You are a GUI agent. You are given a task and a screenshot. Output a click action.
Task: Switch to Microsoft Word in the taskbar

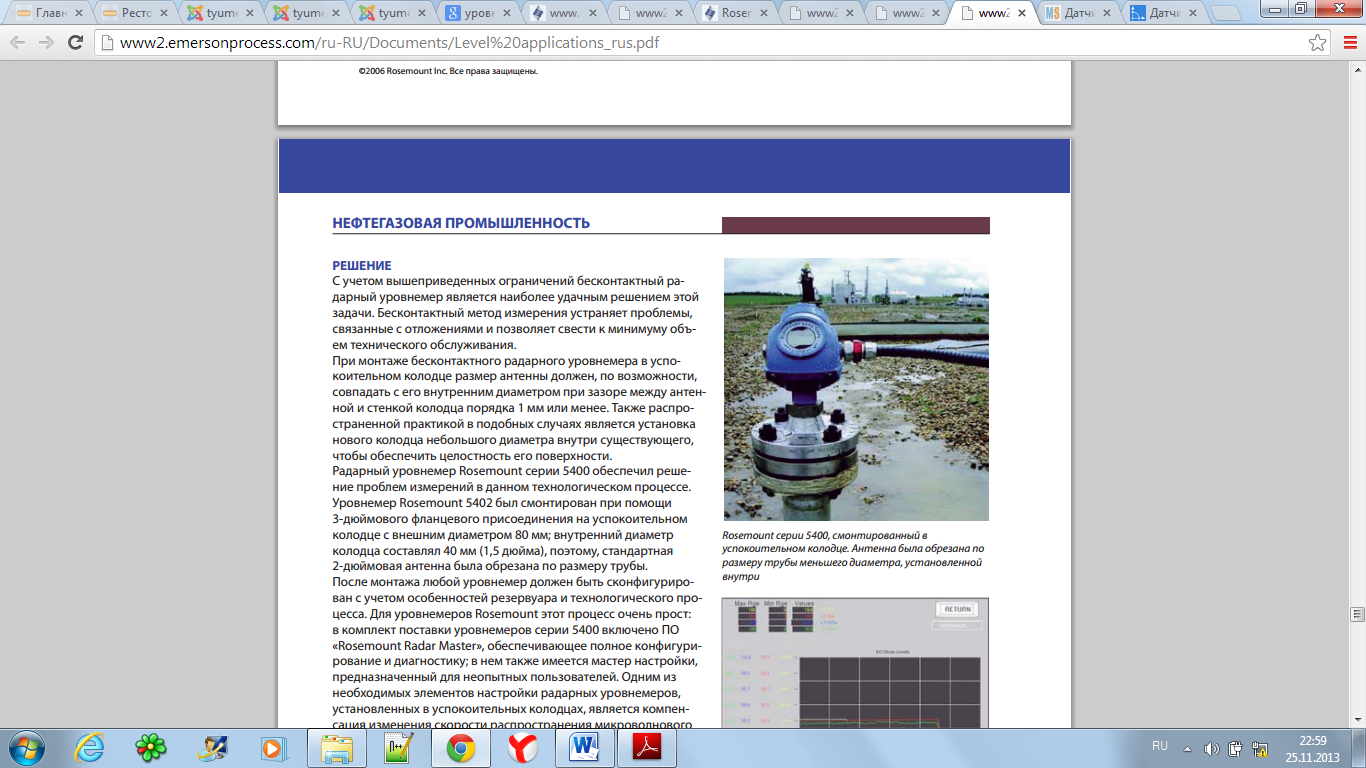click(x=585, y=747)
